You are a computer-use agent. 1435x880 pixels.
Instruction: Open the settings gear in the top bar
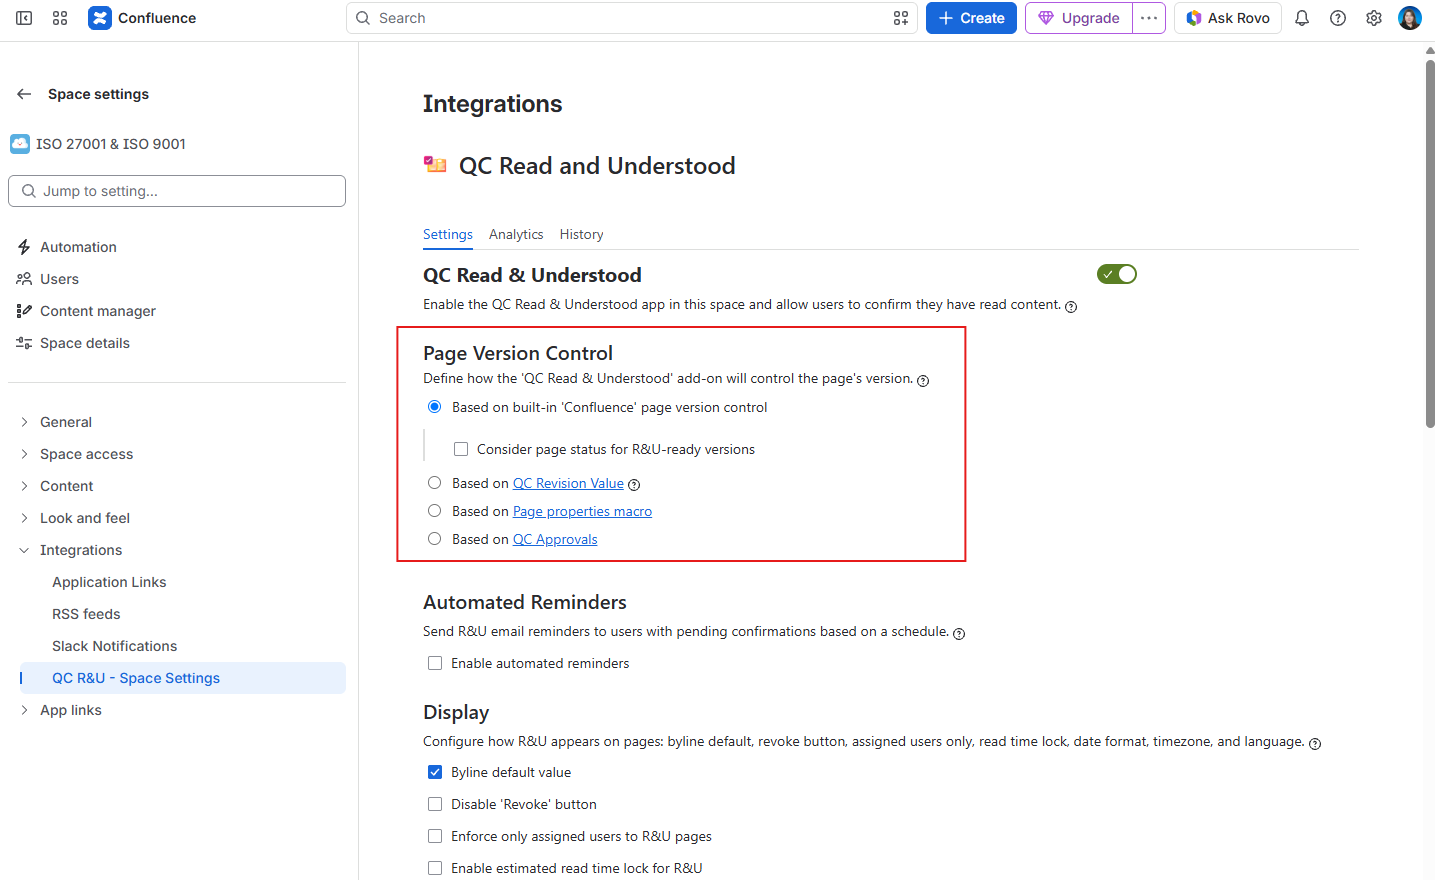1374,18
